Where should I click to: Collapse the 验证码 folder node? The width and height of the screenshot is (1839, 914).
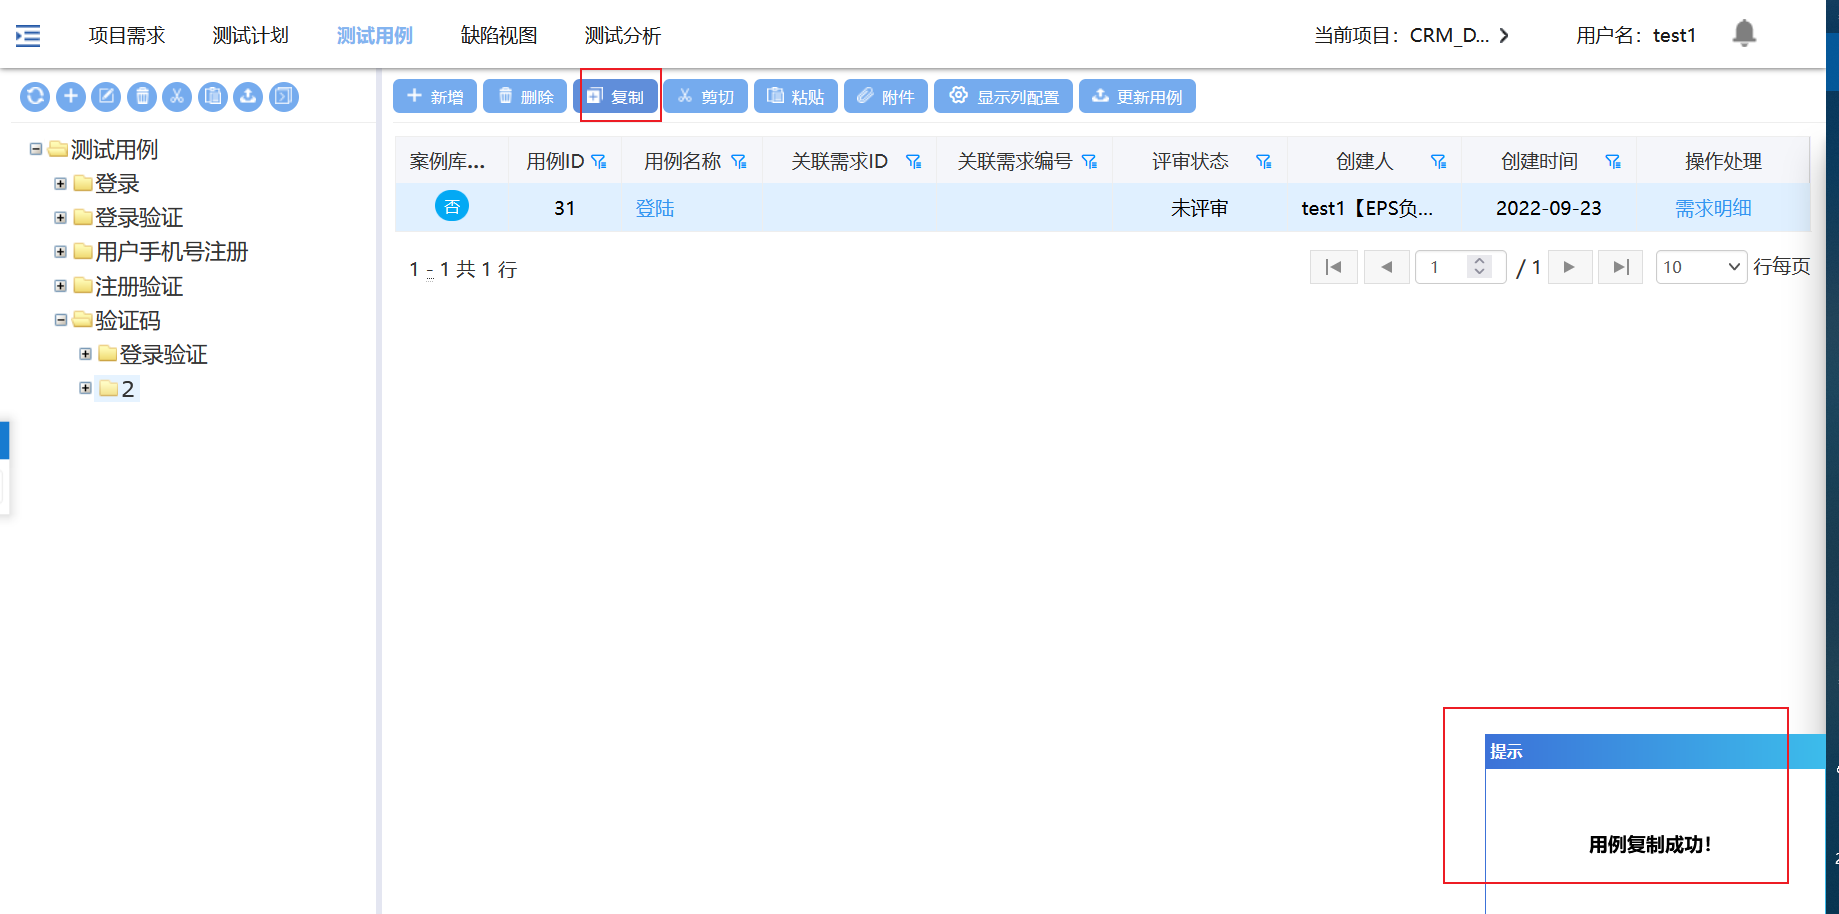tap(60, 320)
